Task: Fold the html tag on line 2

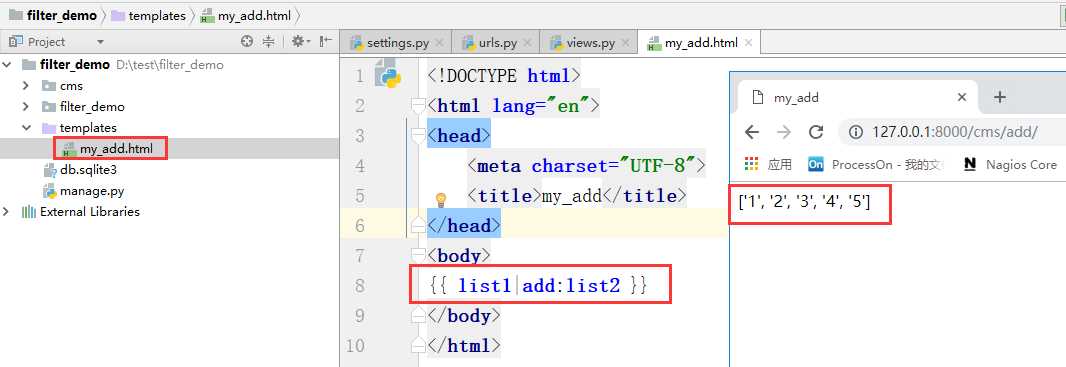Action: point(418,105)
